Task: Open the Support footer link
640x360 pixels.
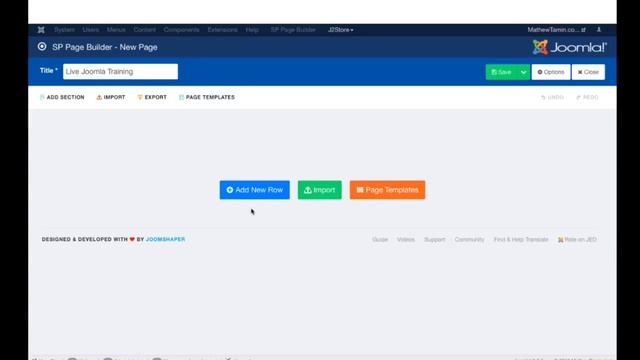Action: (x=435, y=240)
